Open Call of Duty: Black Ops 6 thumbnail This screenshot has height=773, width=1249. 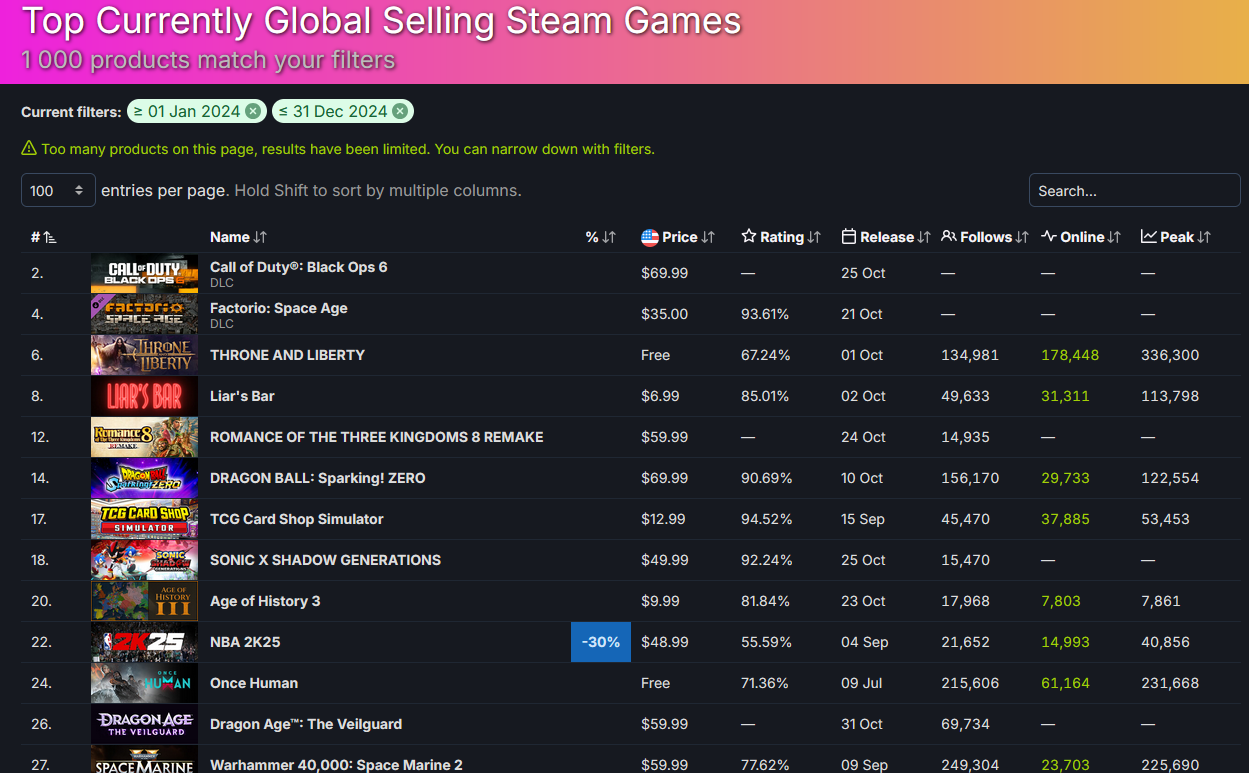pyautogui.click(x=144, y=273)
